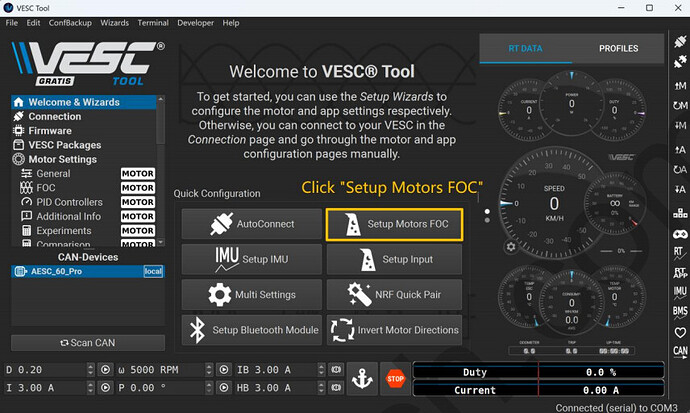Screen dimensions: 690x413
Task: Run RPM with play button beside 5000 RPM
Action: click(224, 369)
